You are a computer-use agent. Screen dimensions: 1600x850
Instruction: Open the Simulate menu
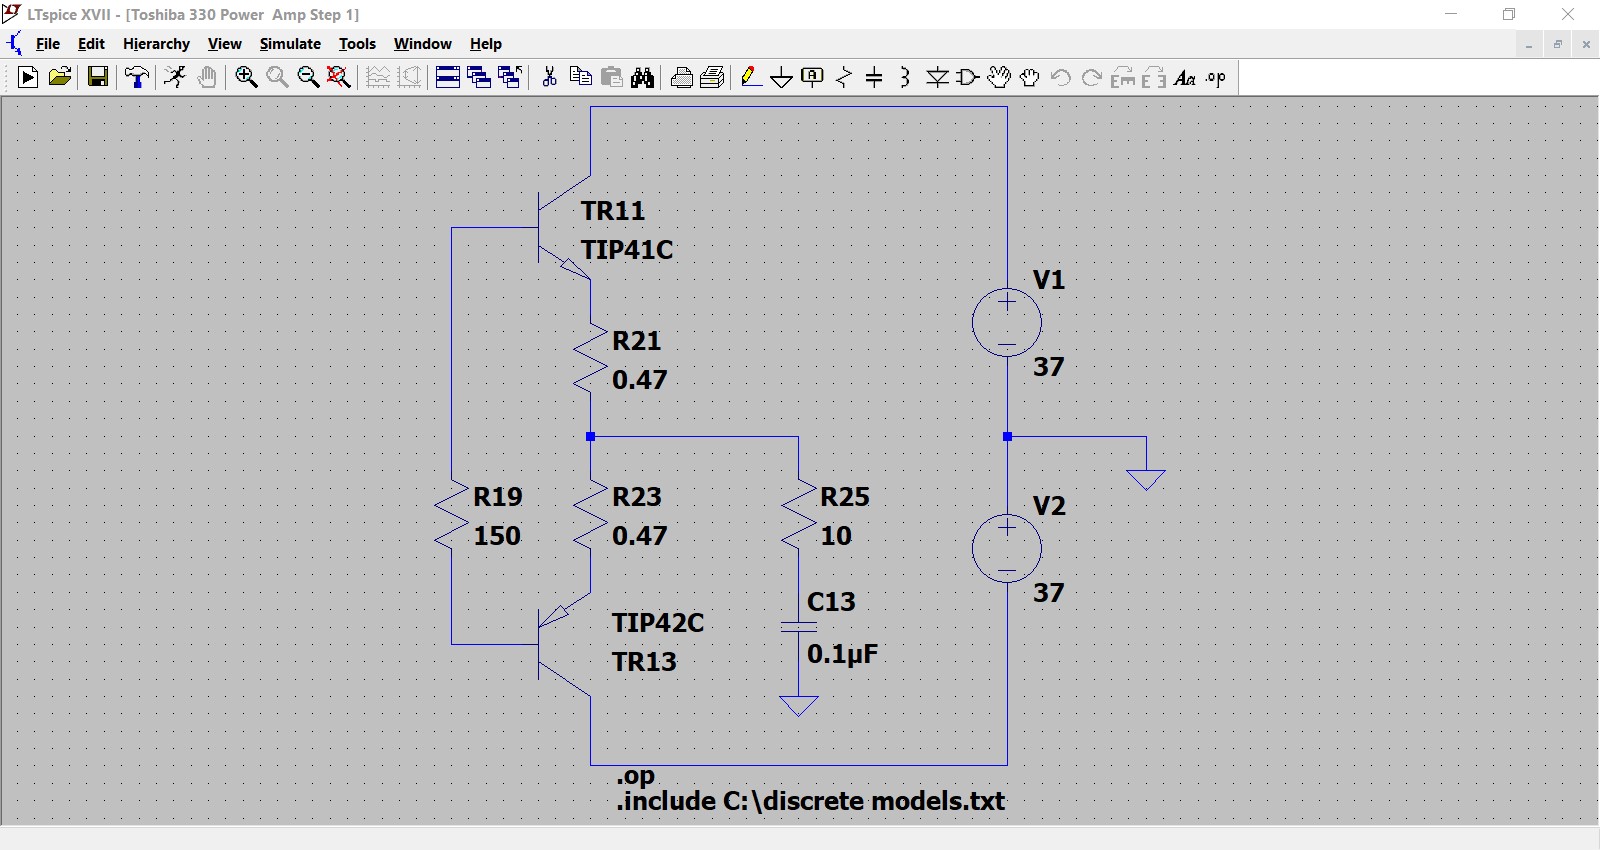click(x=290, y=44)
